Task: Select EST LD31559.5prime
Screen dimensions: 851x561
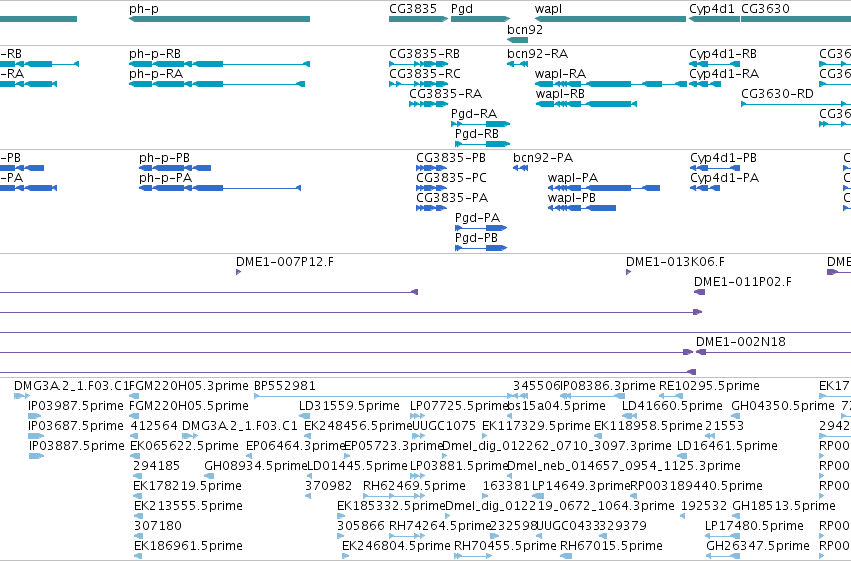Action: [x=304, y=416]
